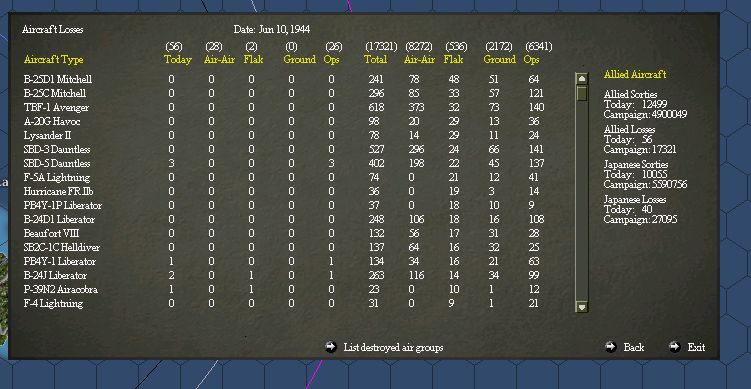Select the B-24D1 Liberator row
The image size is (751, 389).
(284, 219)
